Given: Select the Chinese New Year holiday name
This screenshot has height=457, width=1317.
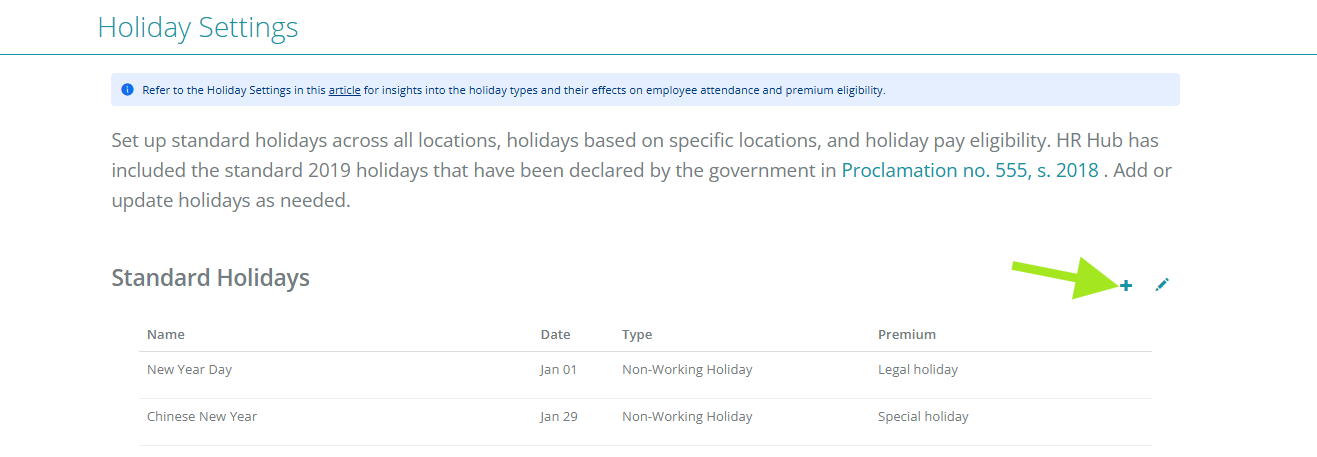Looking at the screenshot, I should click(x=202, y=417).
